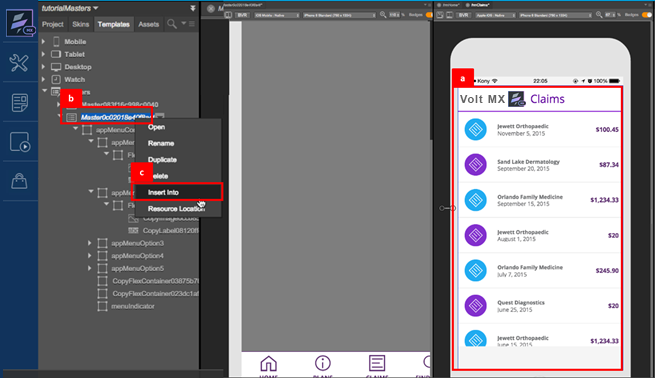Viewport: 655px width, 378px height.
Task: Toggle the orange Badges switch on right canvas
Action: click(x=647, y=15)
